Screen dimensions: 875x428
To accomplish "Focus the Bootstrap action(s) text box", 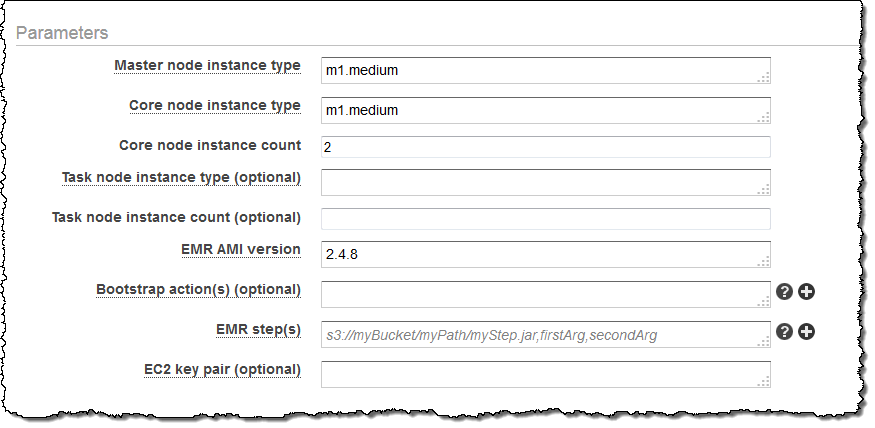I will click(x=545, y=293).
